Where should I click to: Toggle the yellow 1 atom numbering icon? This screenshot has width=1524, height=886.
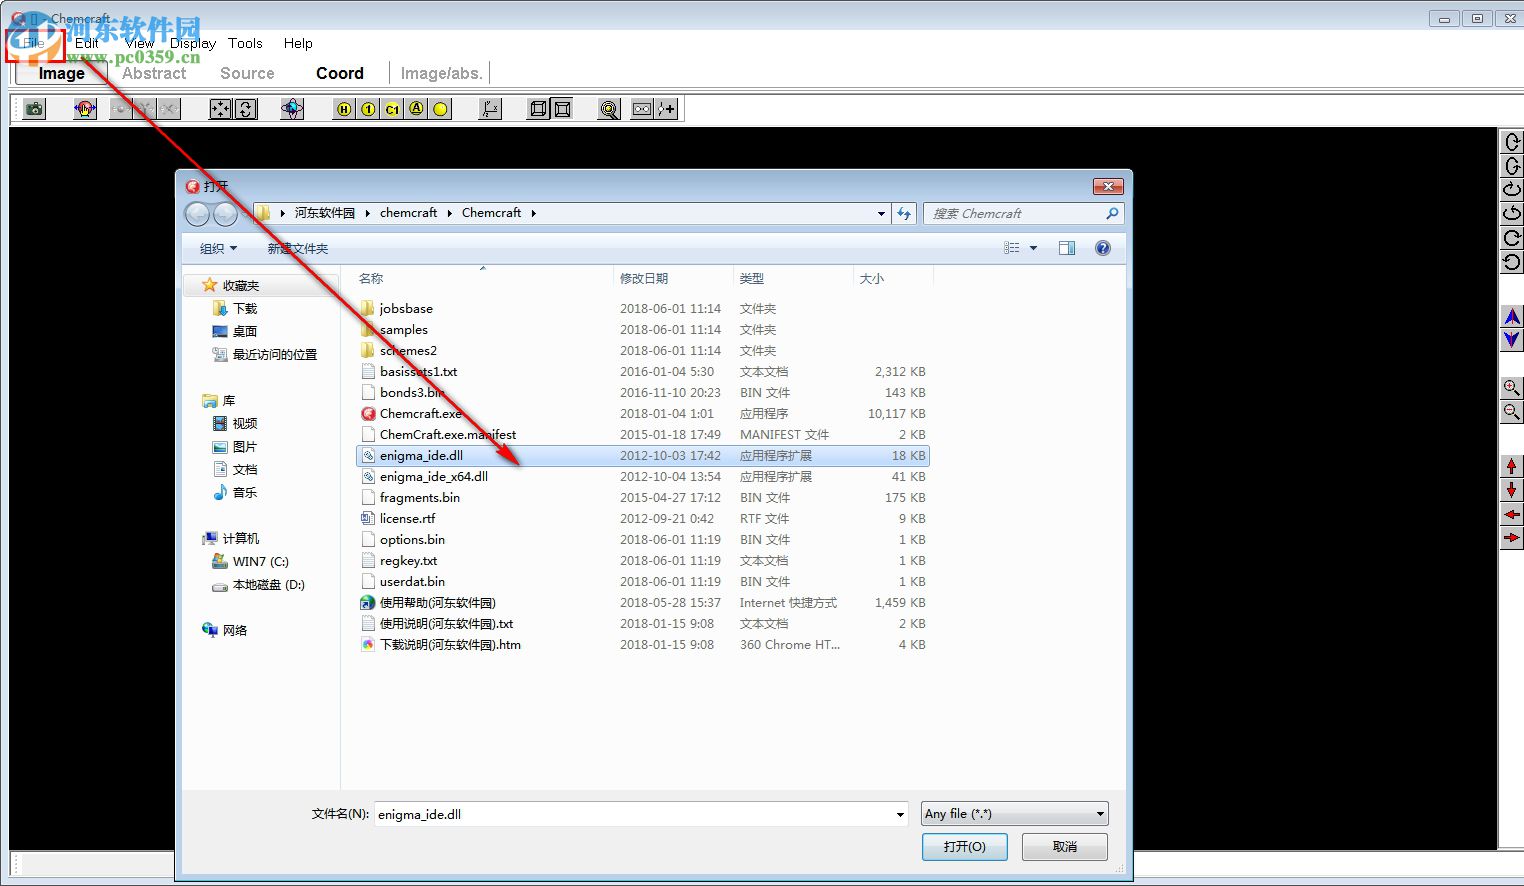coord(369,109)
